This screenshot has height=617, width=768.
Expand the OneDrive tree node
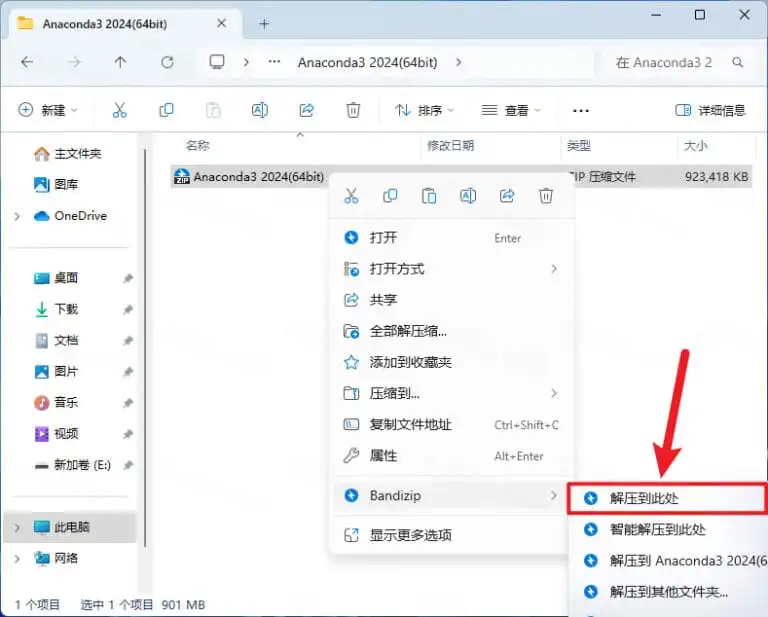pyautogui.click(x=17, y=216)
